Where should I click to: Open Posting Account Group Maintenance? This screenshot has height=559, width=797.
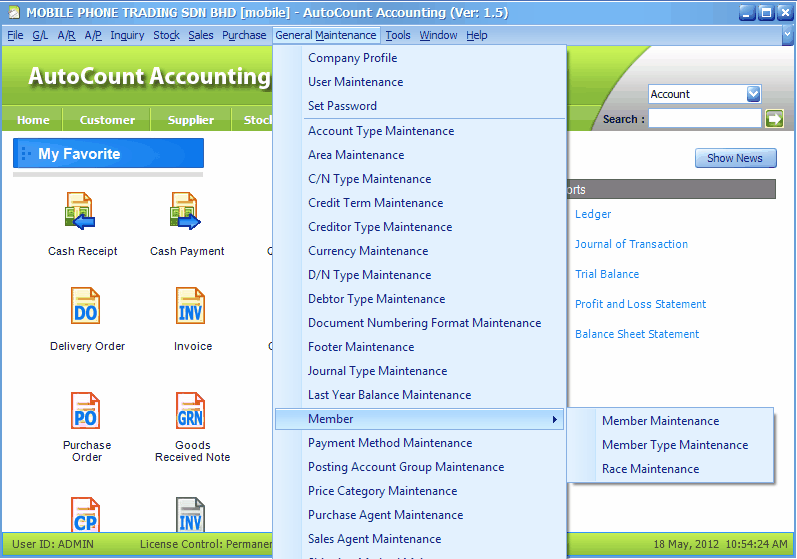420,467
